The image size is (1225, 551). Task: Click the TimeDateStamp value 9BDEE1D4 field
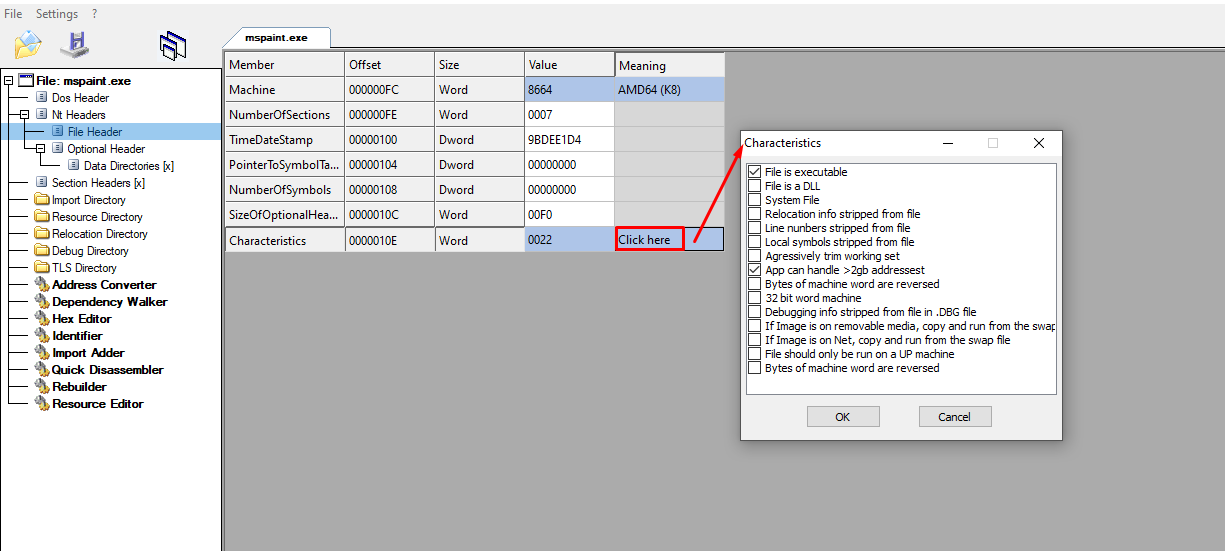(569, 140)
